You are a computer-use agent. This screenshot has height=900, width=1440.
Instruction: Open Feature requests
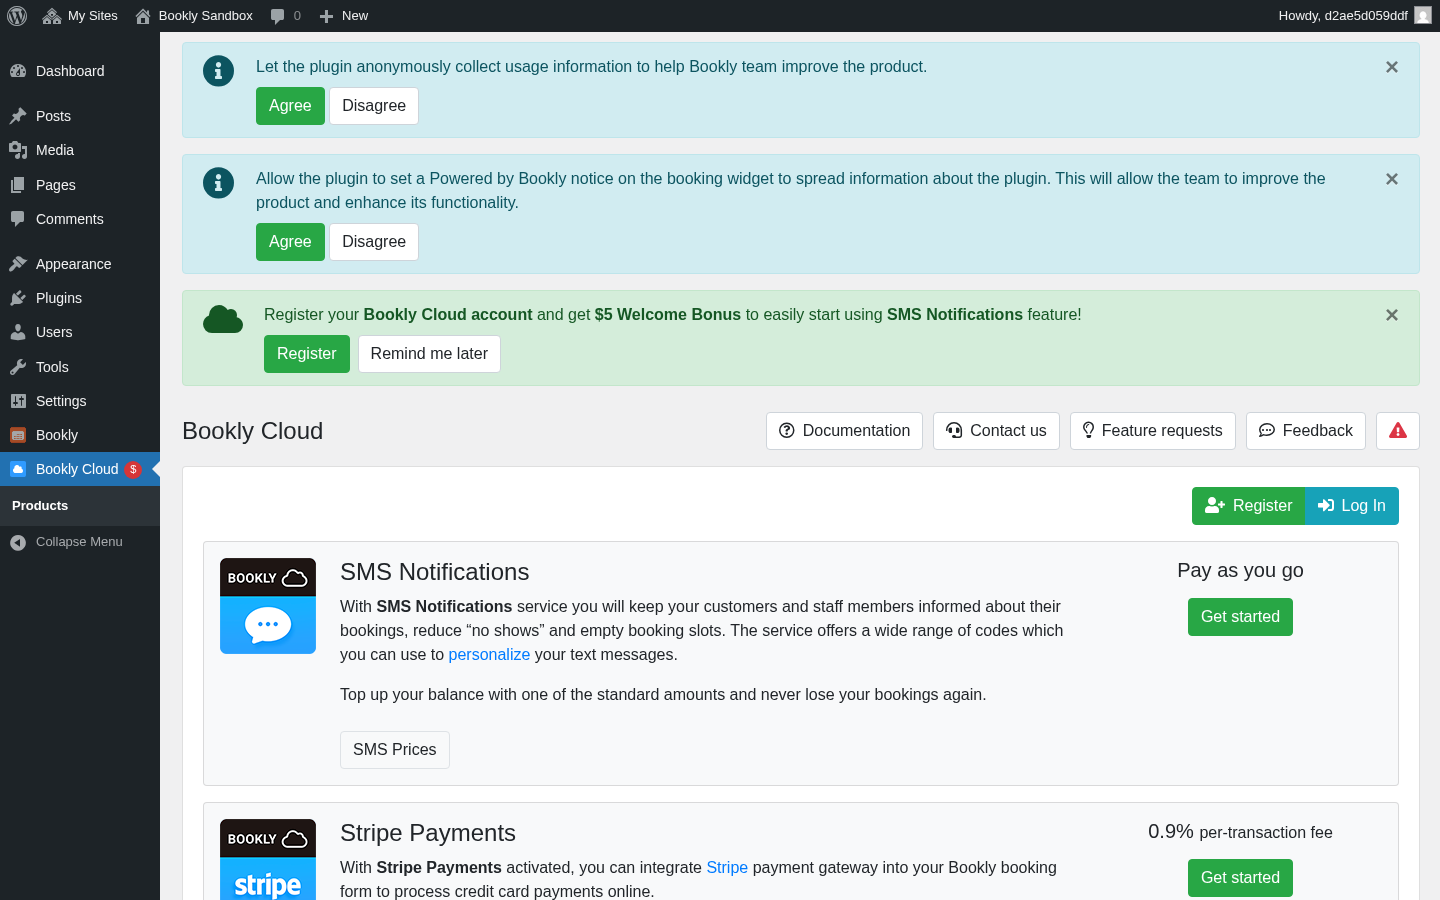point(1153,431)
